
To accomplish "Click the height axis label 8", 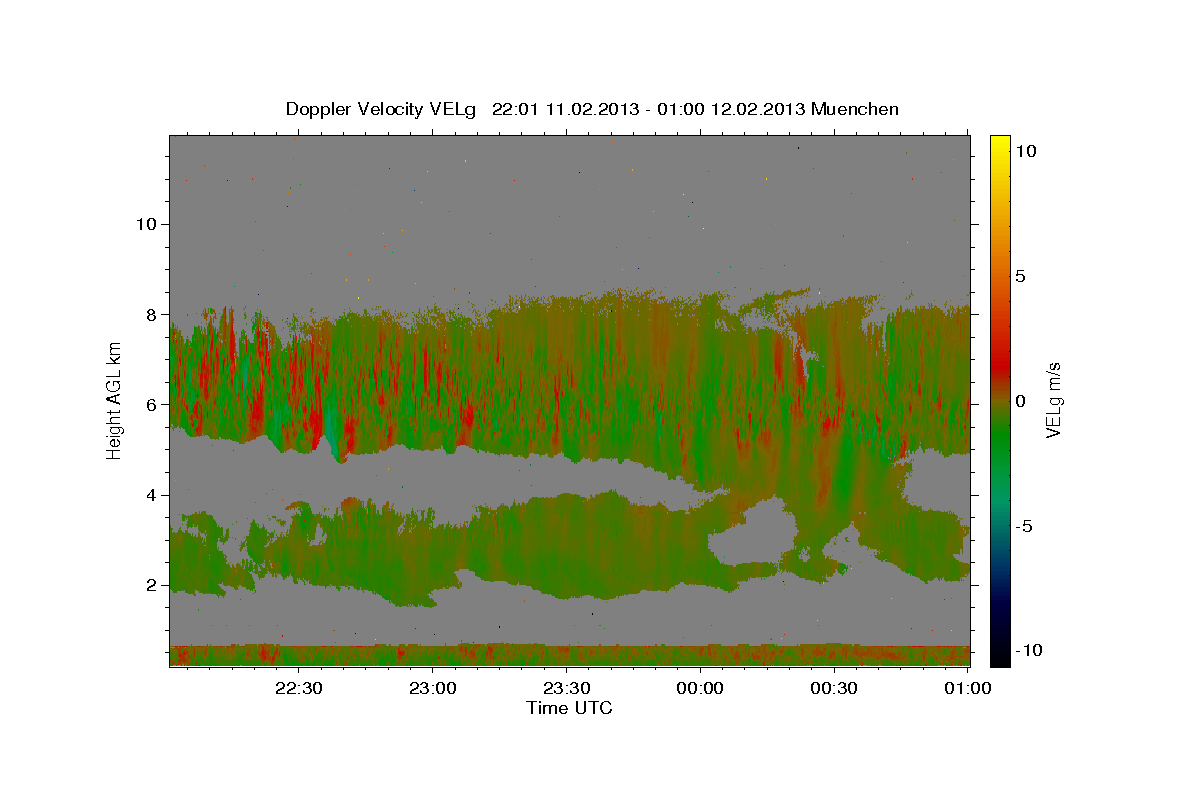I will pos(152,314).
